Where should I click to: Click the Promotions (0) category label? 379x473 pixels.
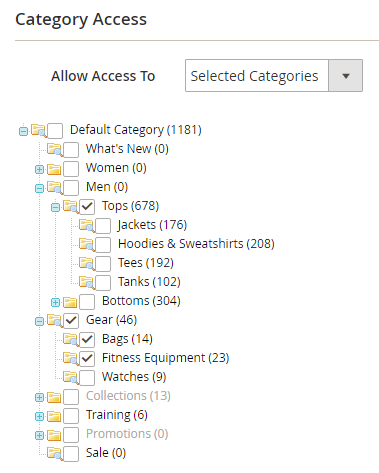coord(127,434)
